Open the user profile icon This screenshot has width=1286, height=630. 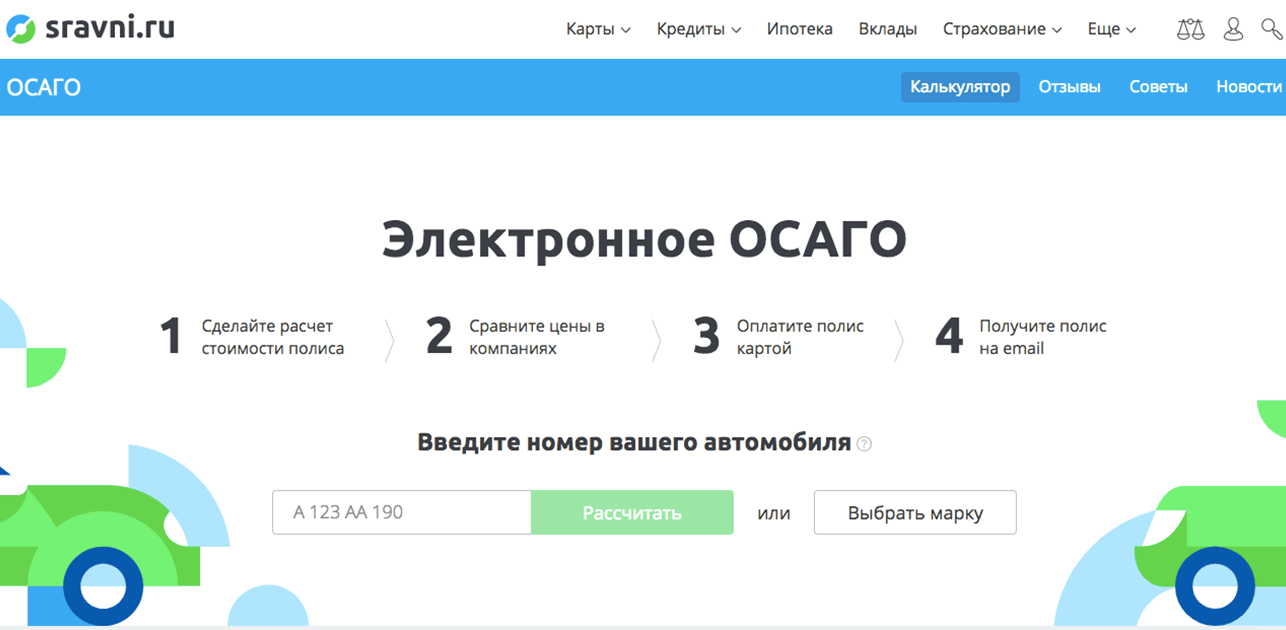click(1233, 29)
